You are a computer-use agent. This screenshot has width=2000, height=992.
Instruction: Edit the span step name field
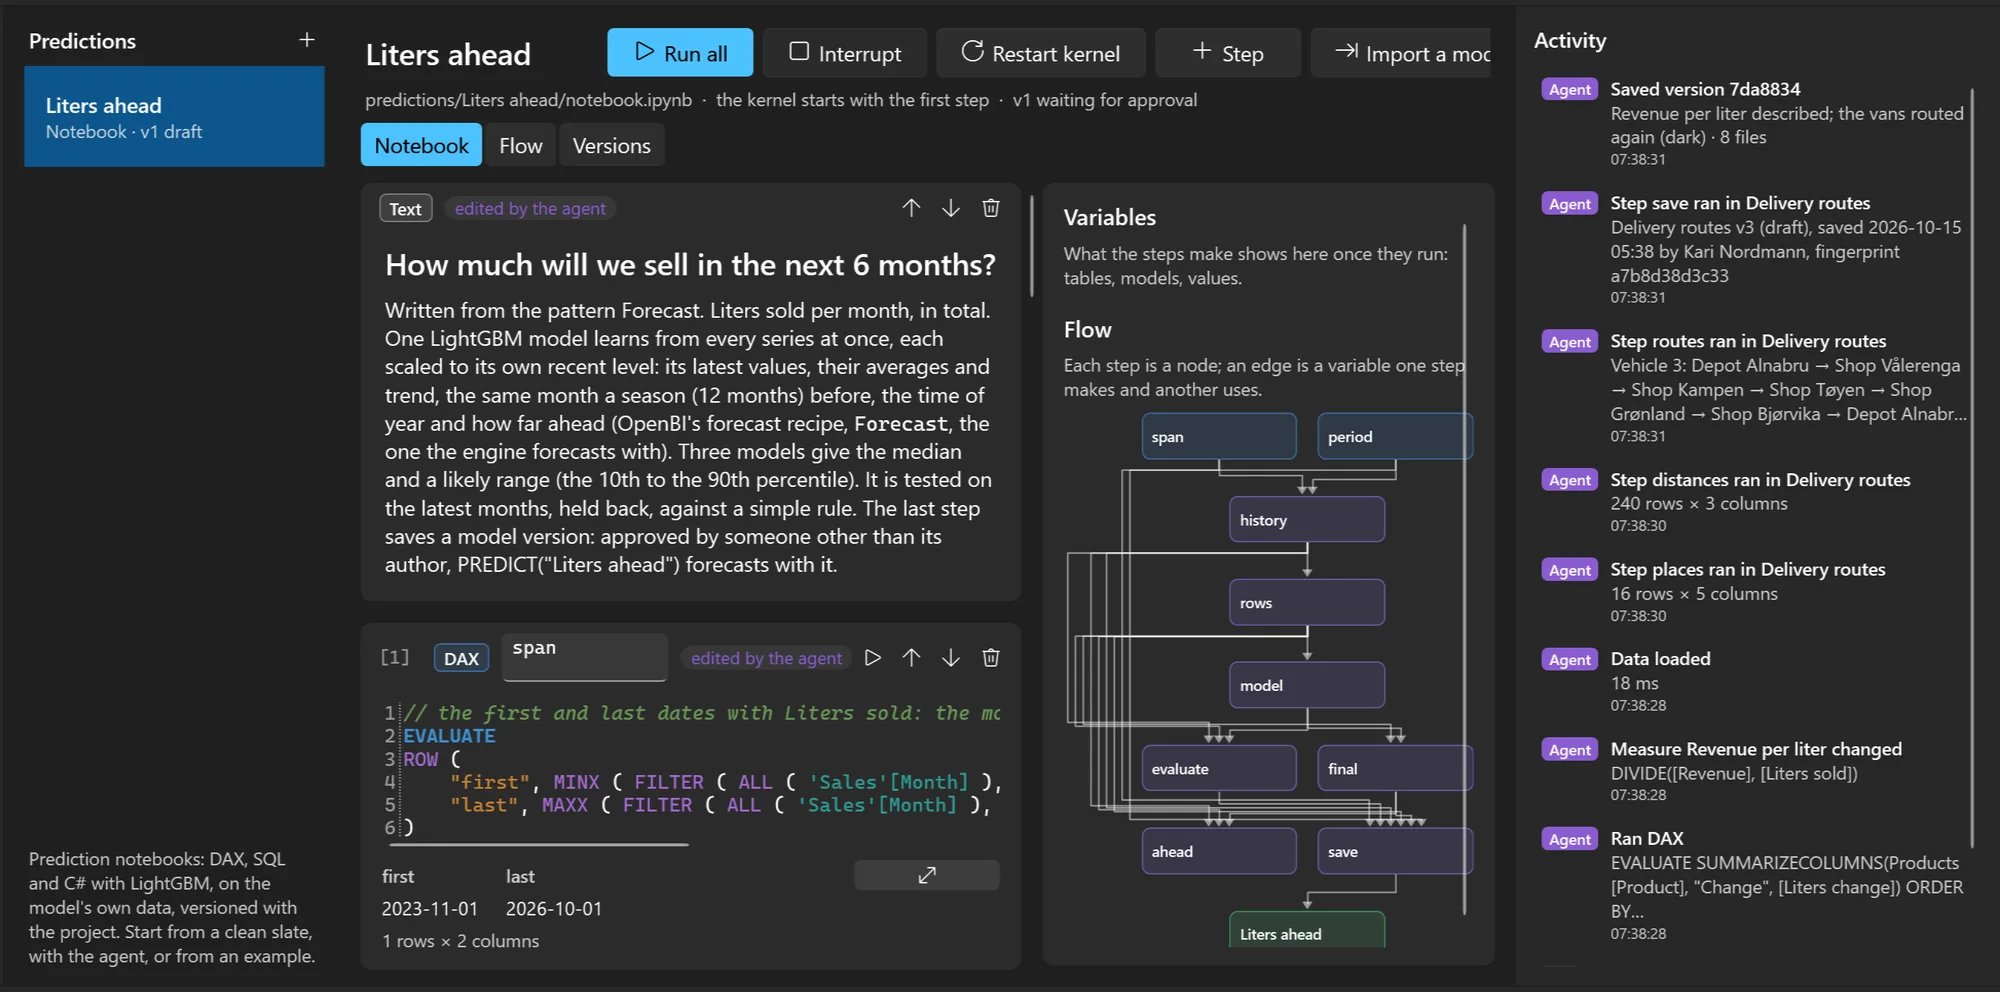pos(585,657)
